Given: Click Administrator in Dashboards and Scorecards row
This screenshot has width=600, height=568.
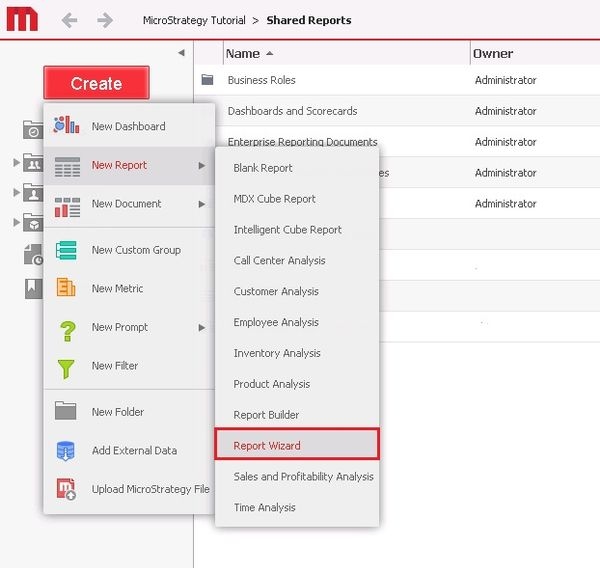Looking at the screenshot, I should [505, 111].
